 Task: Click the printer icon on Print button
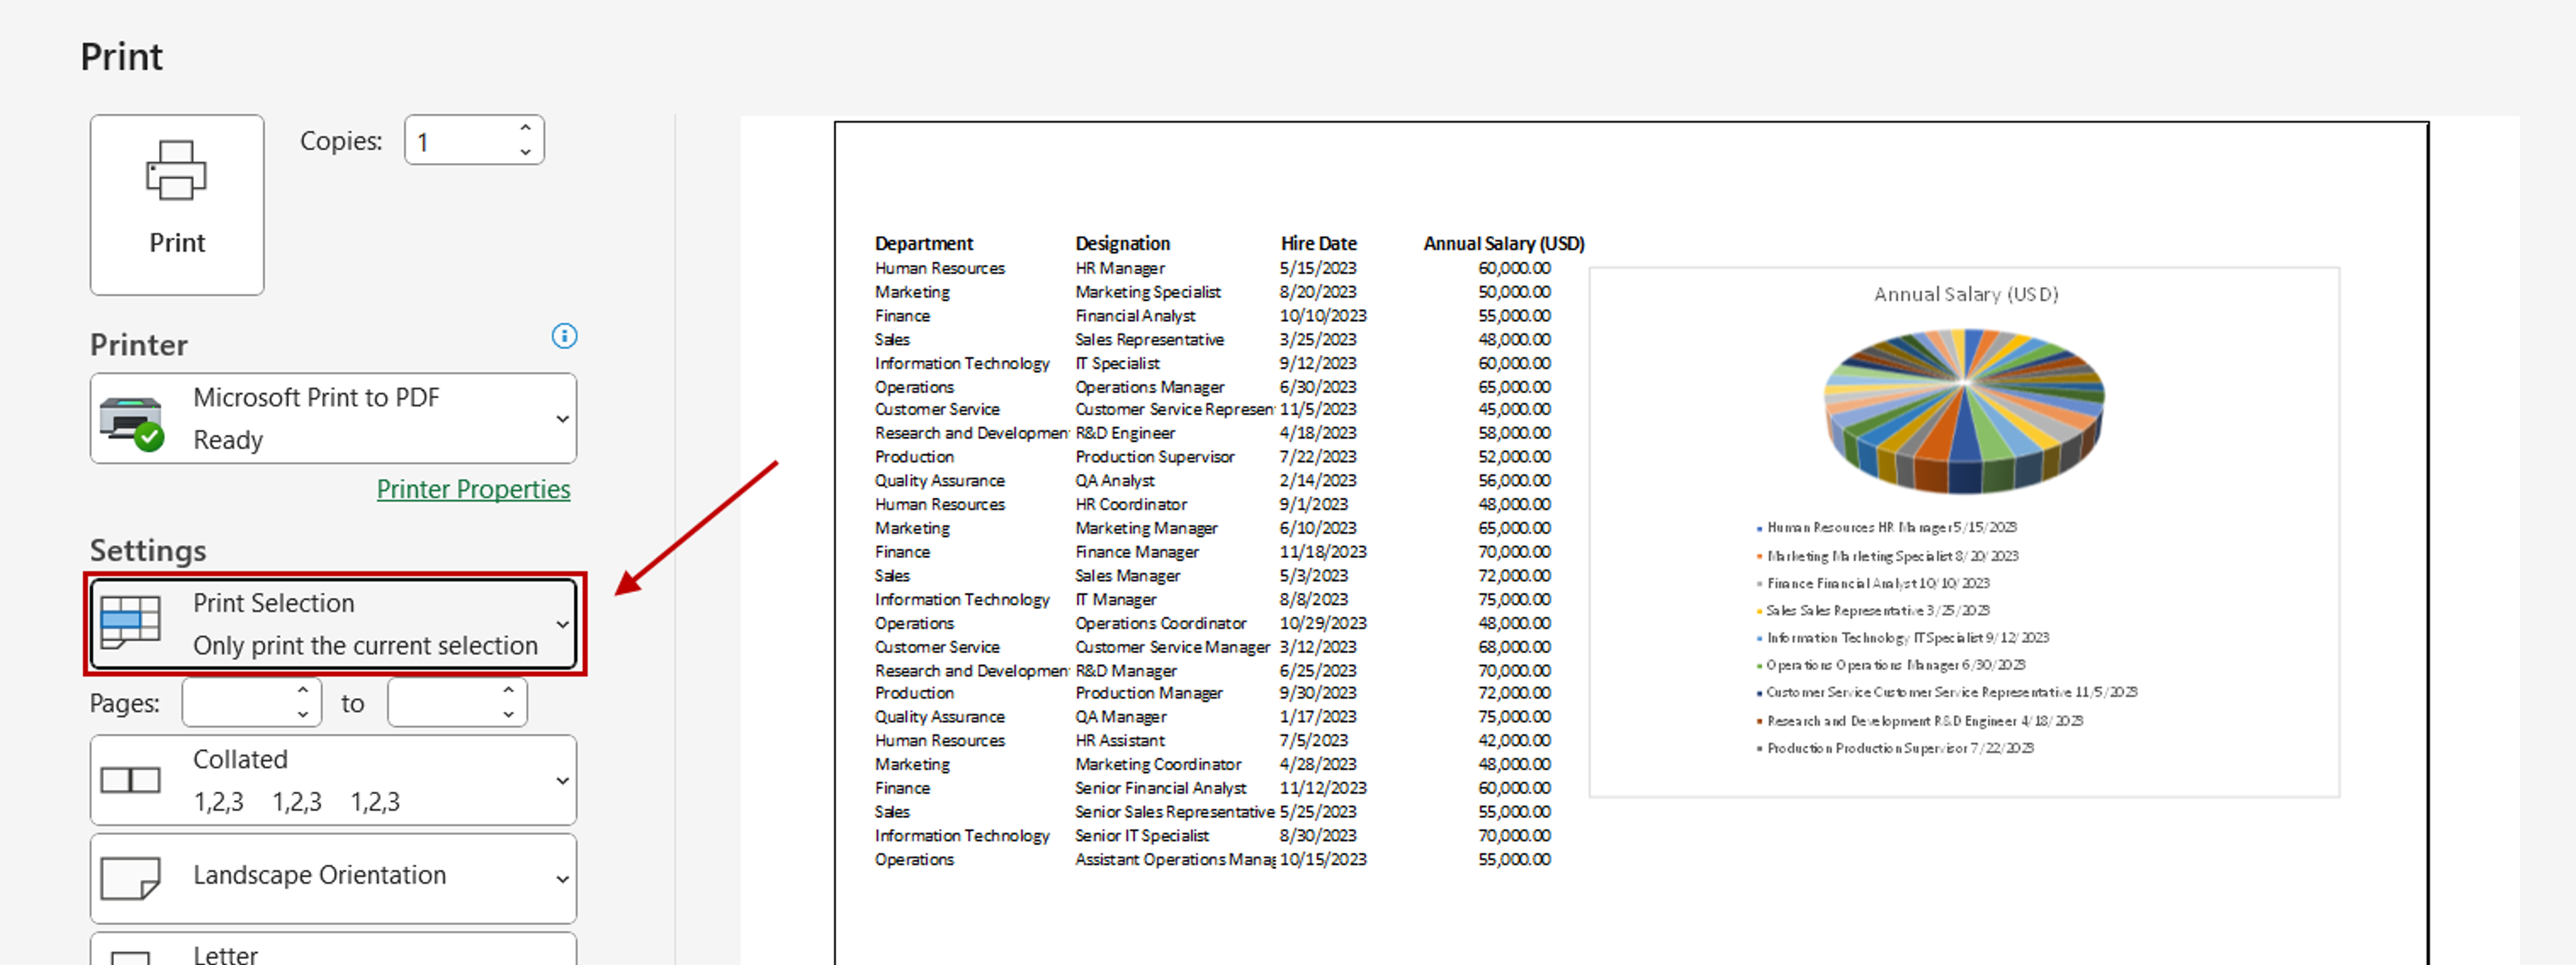coord(177,170)
